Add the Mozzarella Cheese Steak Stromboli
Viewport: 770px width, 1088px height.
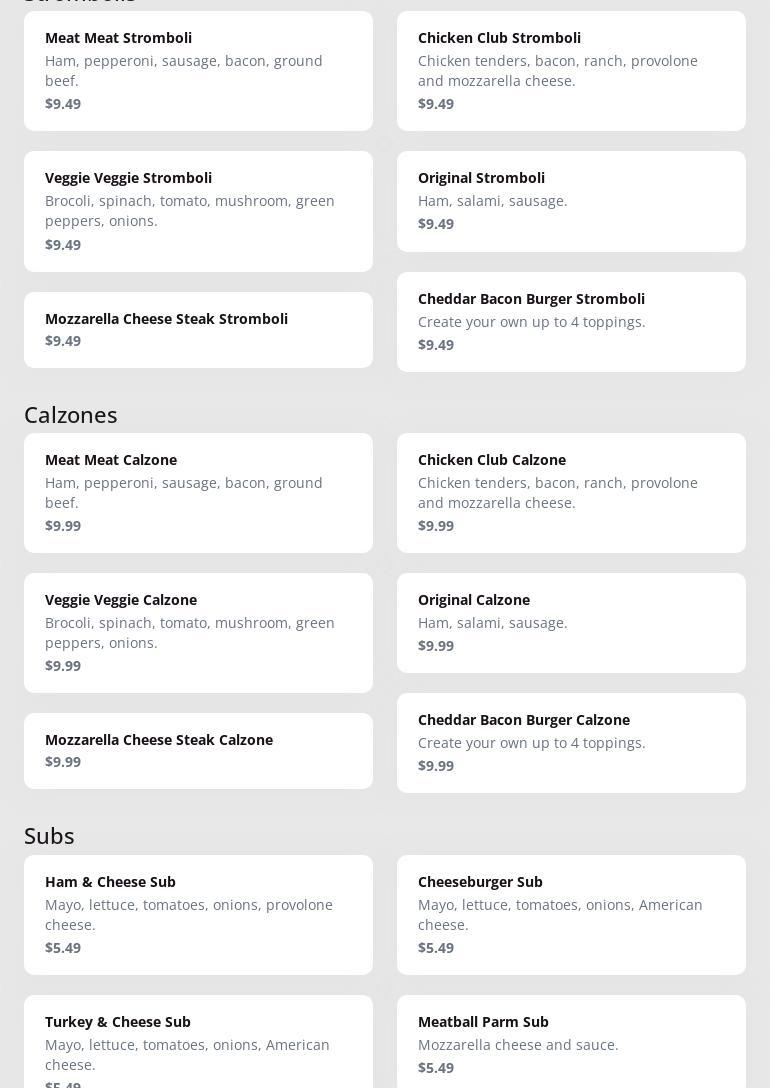point(198,330)
